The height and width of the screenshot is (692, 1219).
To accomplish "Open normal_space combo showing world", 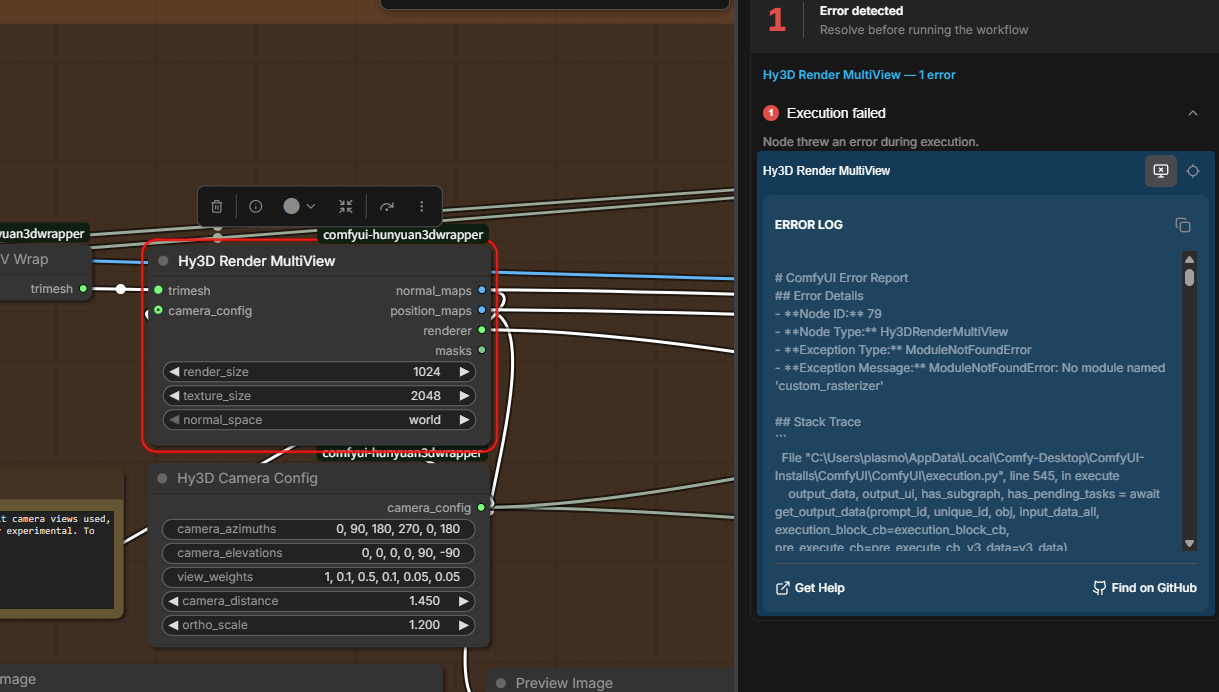I will point(319,419).
